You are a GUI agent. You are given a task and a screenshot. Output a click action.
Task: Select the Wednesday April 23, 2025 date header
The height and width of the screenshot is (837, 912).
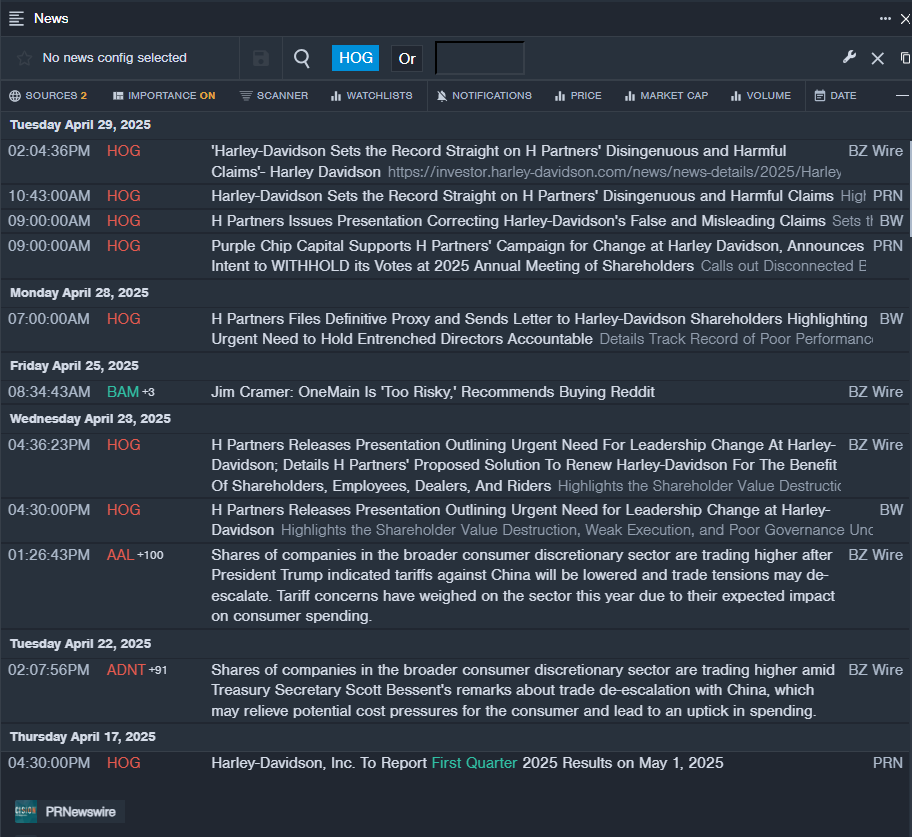[90, 419]
